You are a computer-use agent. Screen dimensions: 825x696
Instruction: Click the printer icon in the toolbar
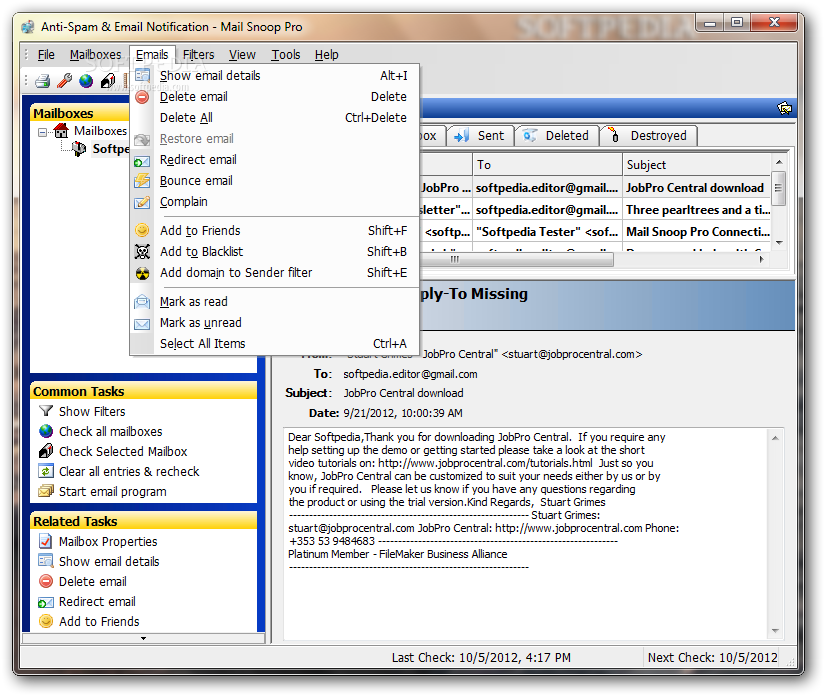(x=42, y=81)
